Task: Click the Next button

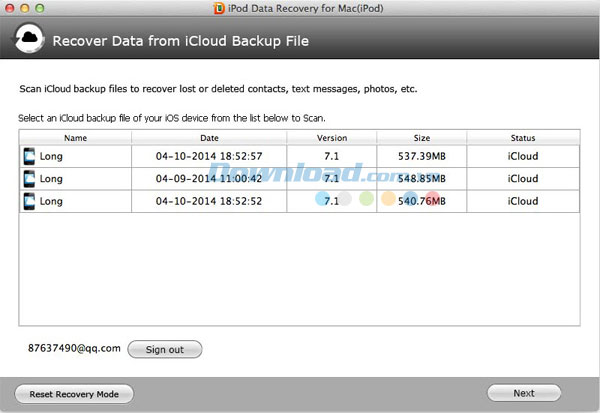Action: (524, 393)
